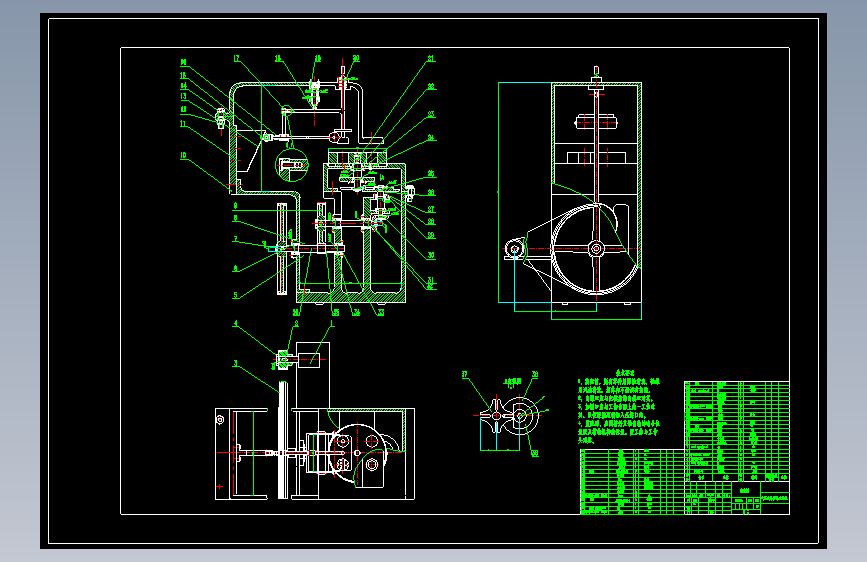867x562 pixels.
Task: Select the tall vertical gear in front view
Action: [282, 249]
